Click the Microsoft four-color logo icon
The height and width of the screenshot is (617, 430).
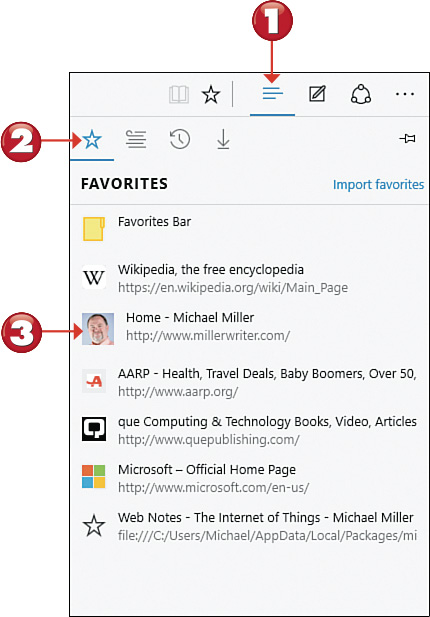click(94, 477)
